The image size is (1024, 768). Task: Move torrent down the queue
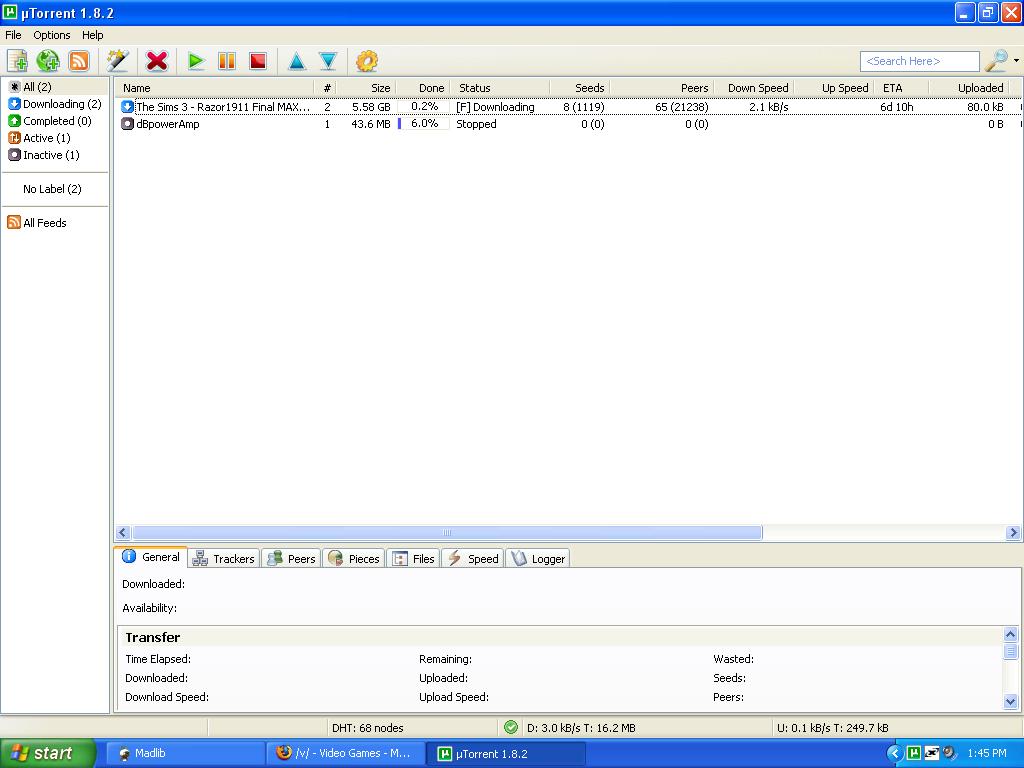tap(328, 61)
